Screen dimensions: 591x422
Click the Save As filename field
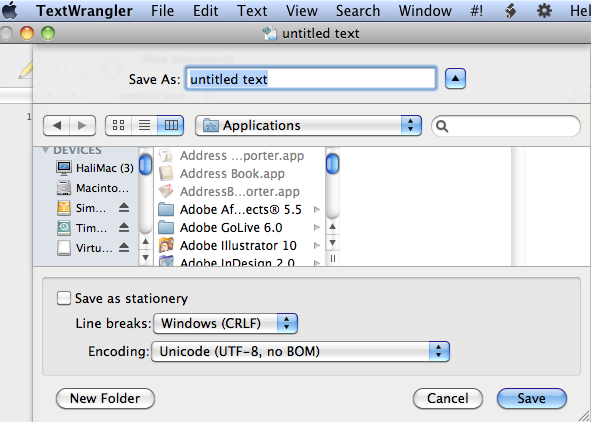pos(311,79)
